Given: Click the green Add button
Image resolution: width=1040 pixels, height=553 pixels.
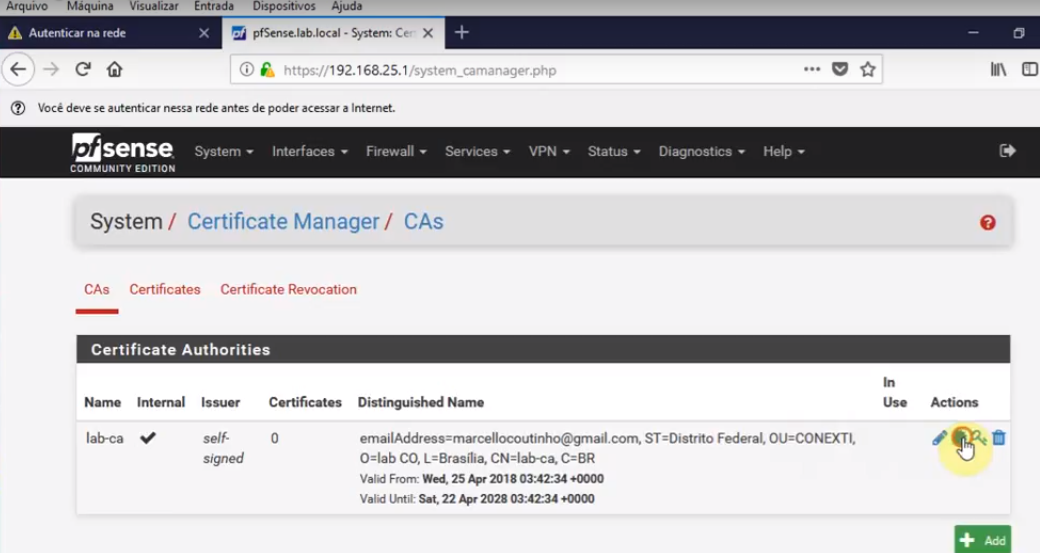Looking at the screenshot, I should click(x=982, y=539).
